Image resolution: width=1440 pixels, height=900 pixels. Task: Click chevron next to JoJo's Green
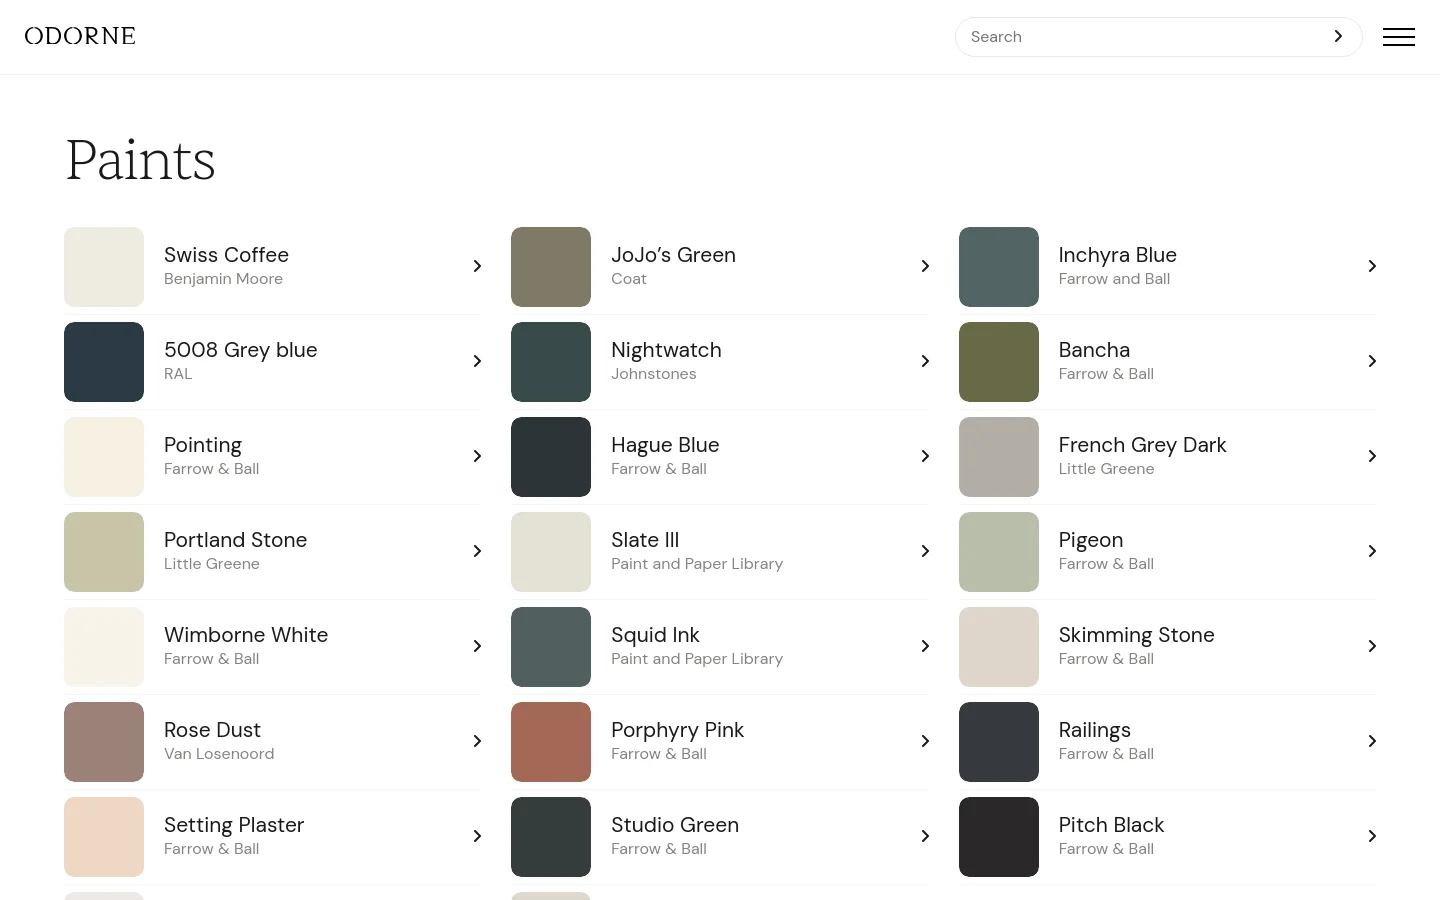925,266
